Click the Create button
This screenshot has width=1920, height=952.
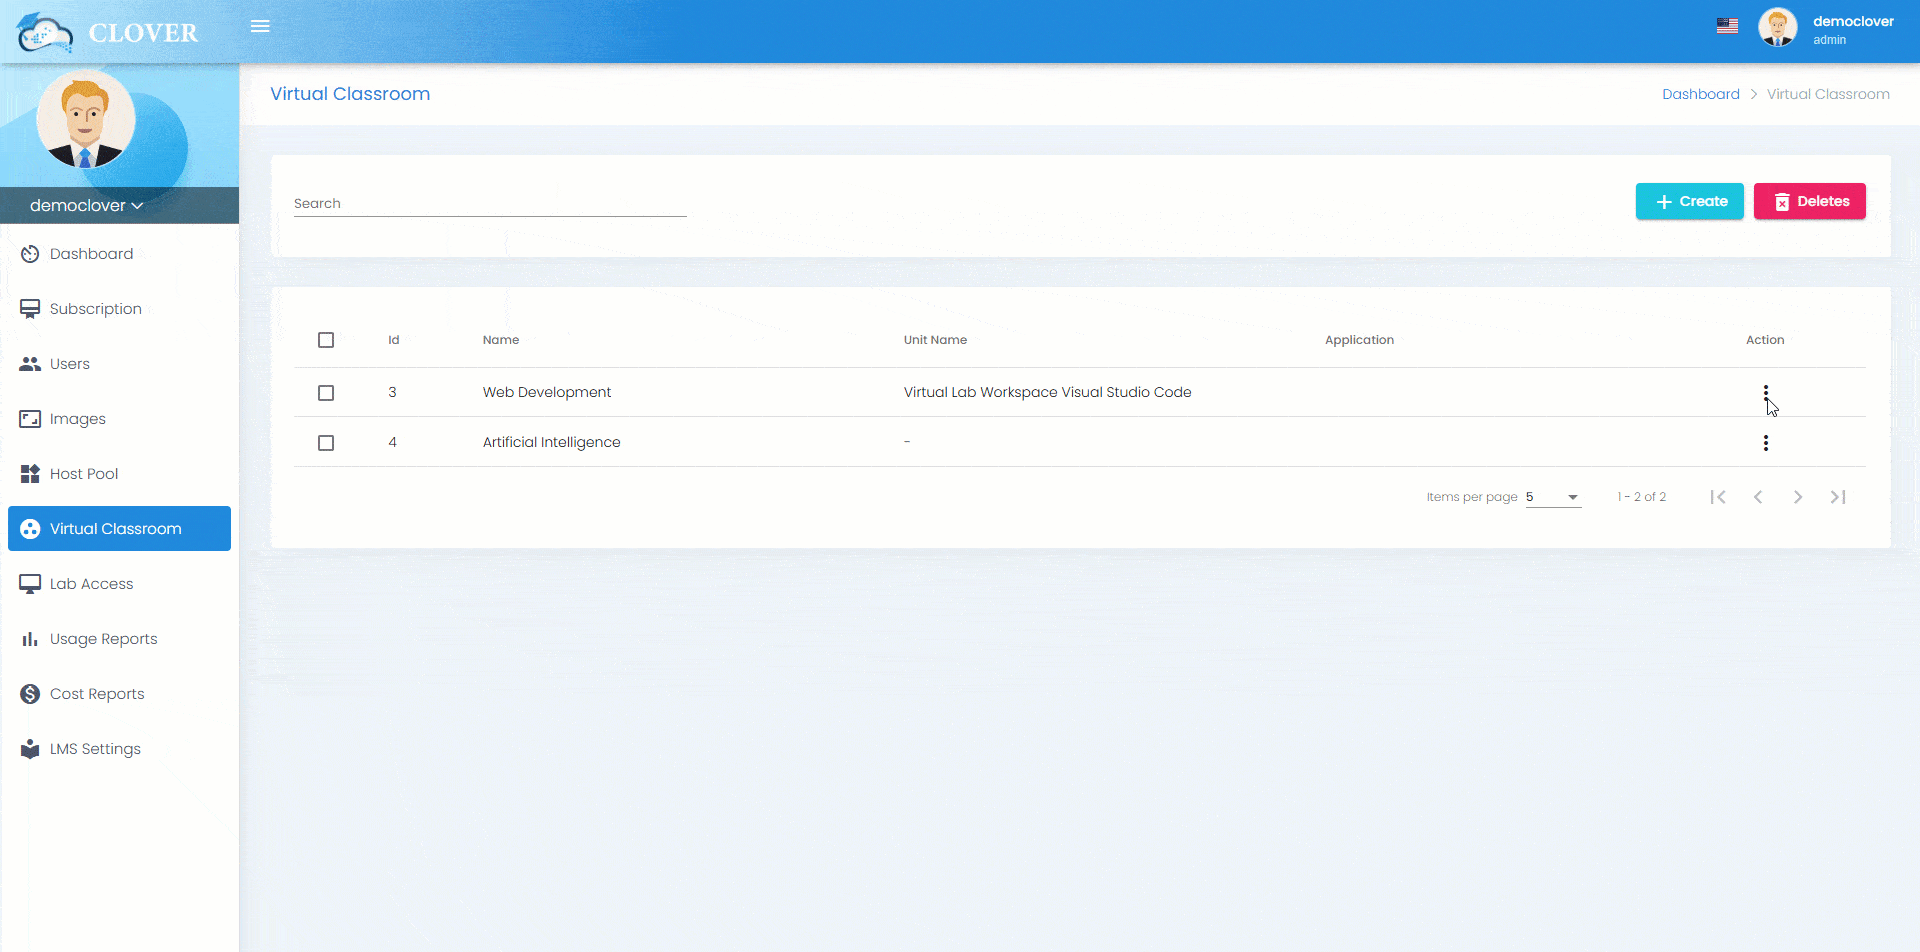pos(1689,201)
